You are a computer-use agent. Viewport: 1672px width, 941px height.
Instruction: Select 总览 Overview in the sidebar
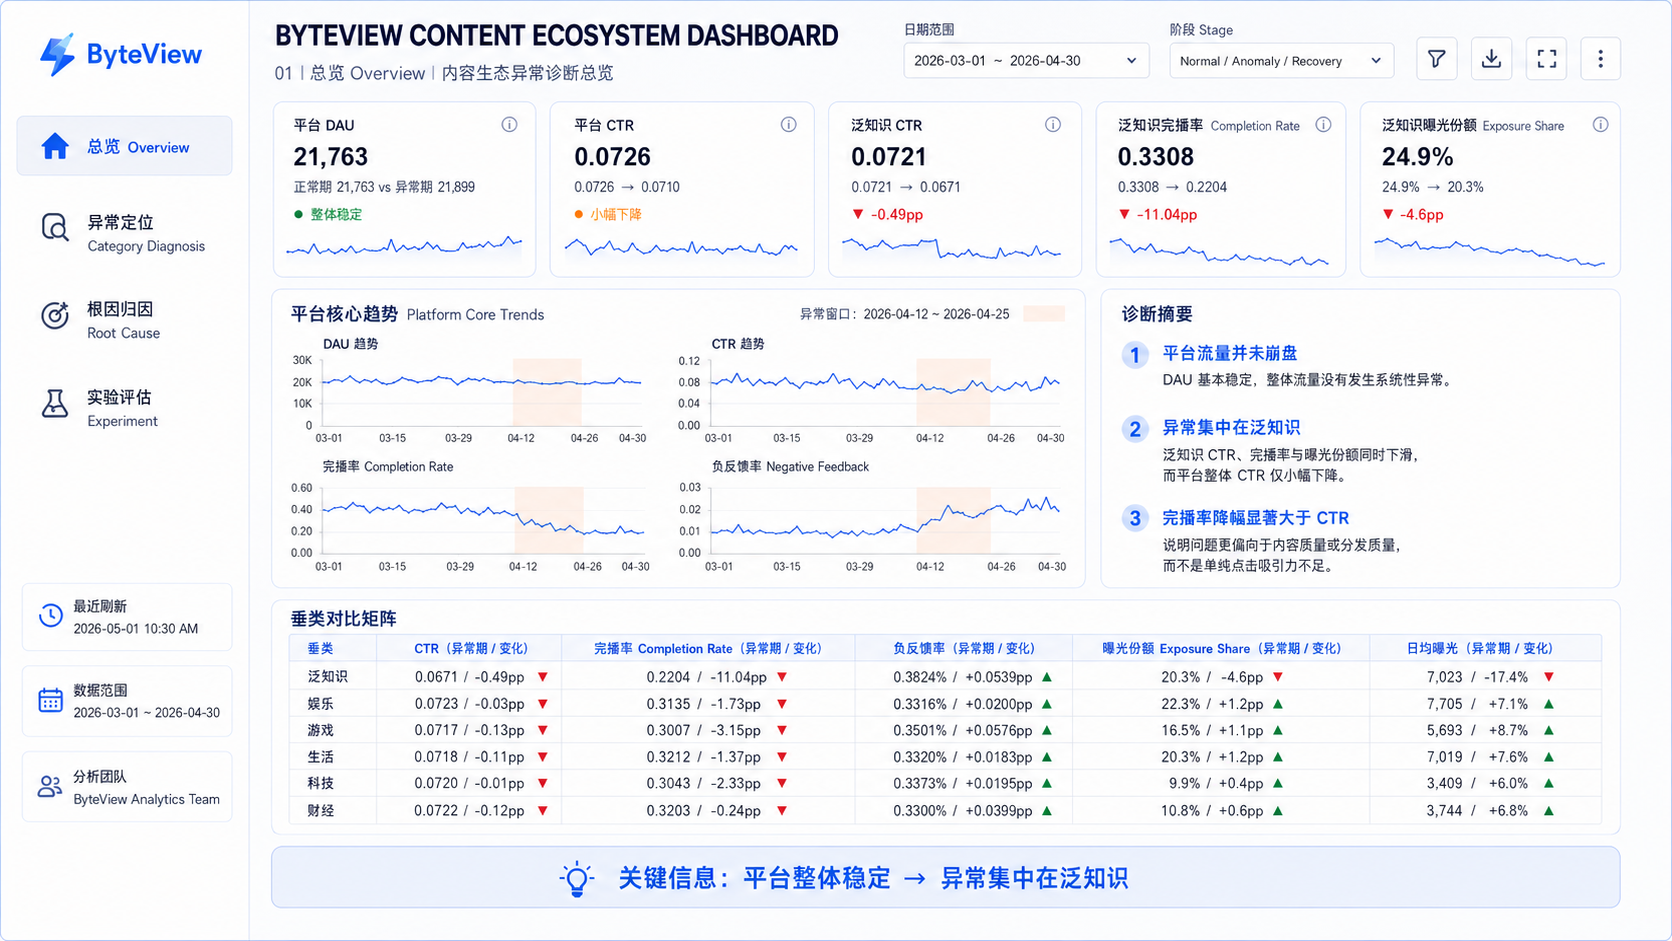click(x=124, y=146)
